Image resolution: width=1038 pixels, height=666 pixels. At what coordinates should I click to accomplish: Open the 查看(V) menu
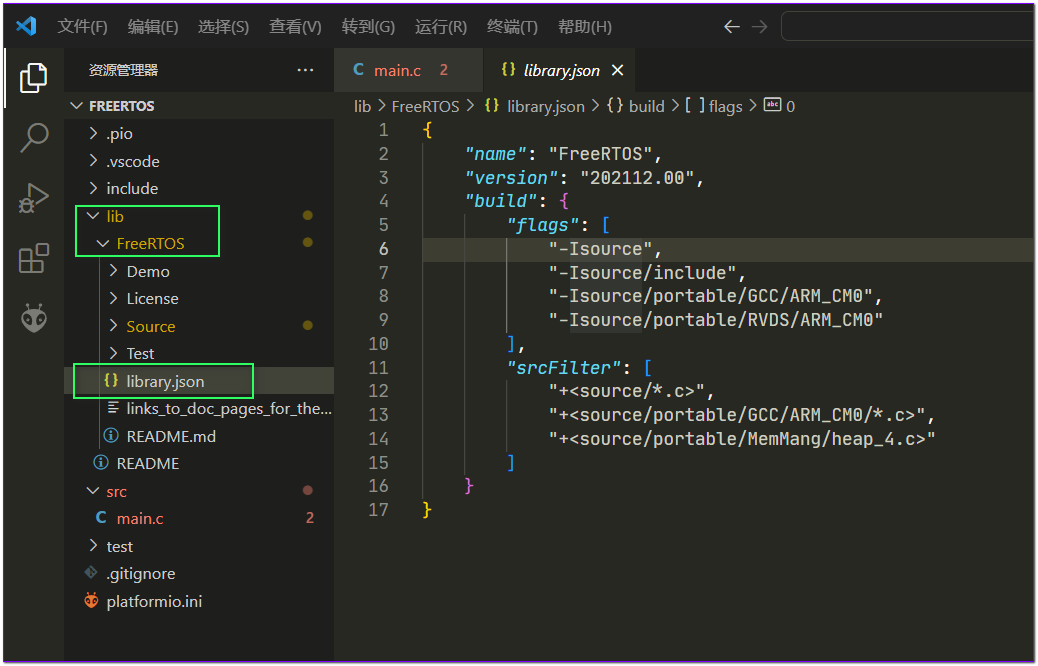click(295, 26)
